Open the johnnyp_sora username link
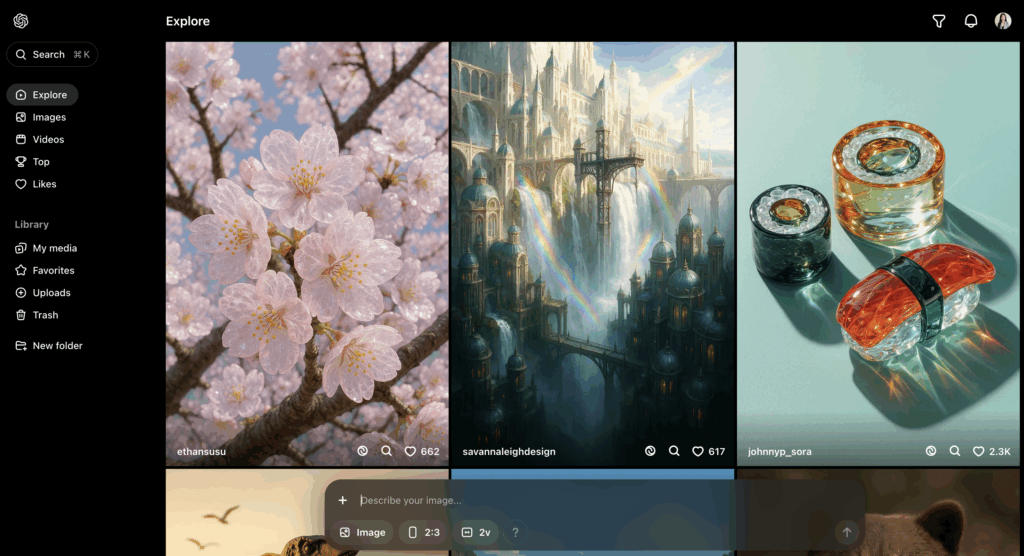The height and width of the screenshot is (556, 1024). (780, 451)
